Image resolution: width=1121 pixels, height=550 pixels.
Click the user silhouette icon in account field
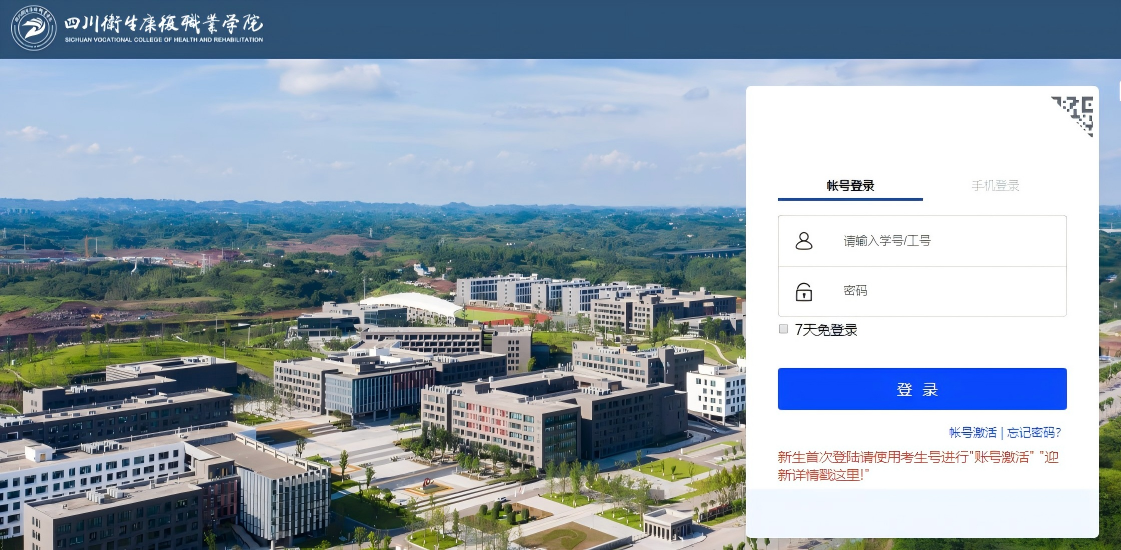pos(804,241)
